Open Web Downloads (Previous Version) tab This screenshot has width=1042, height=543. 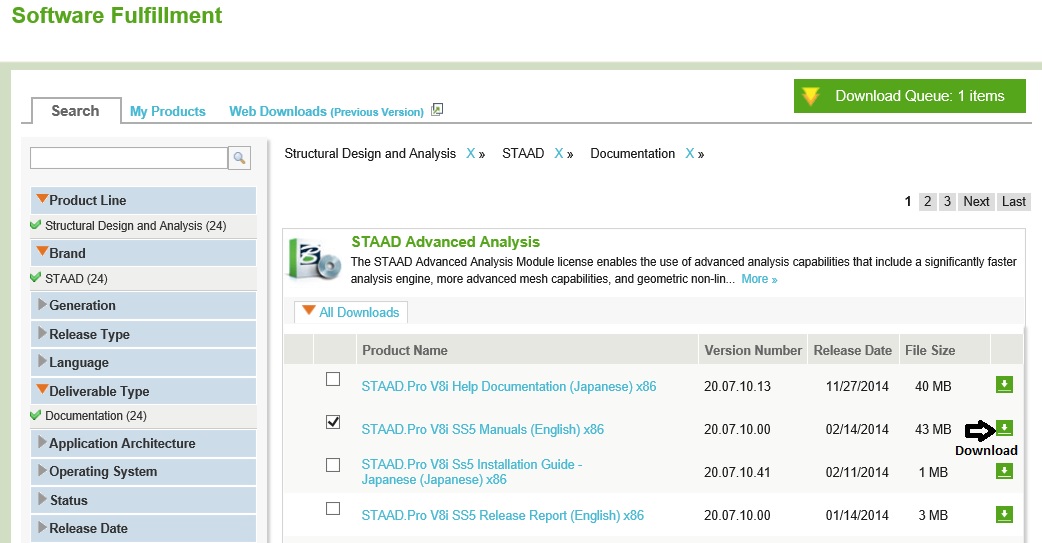326,112
